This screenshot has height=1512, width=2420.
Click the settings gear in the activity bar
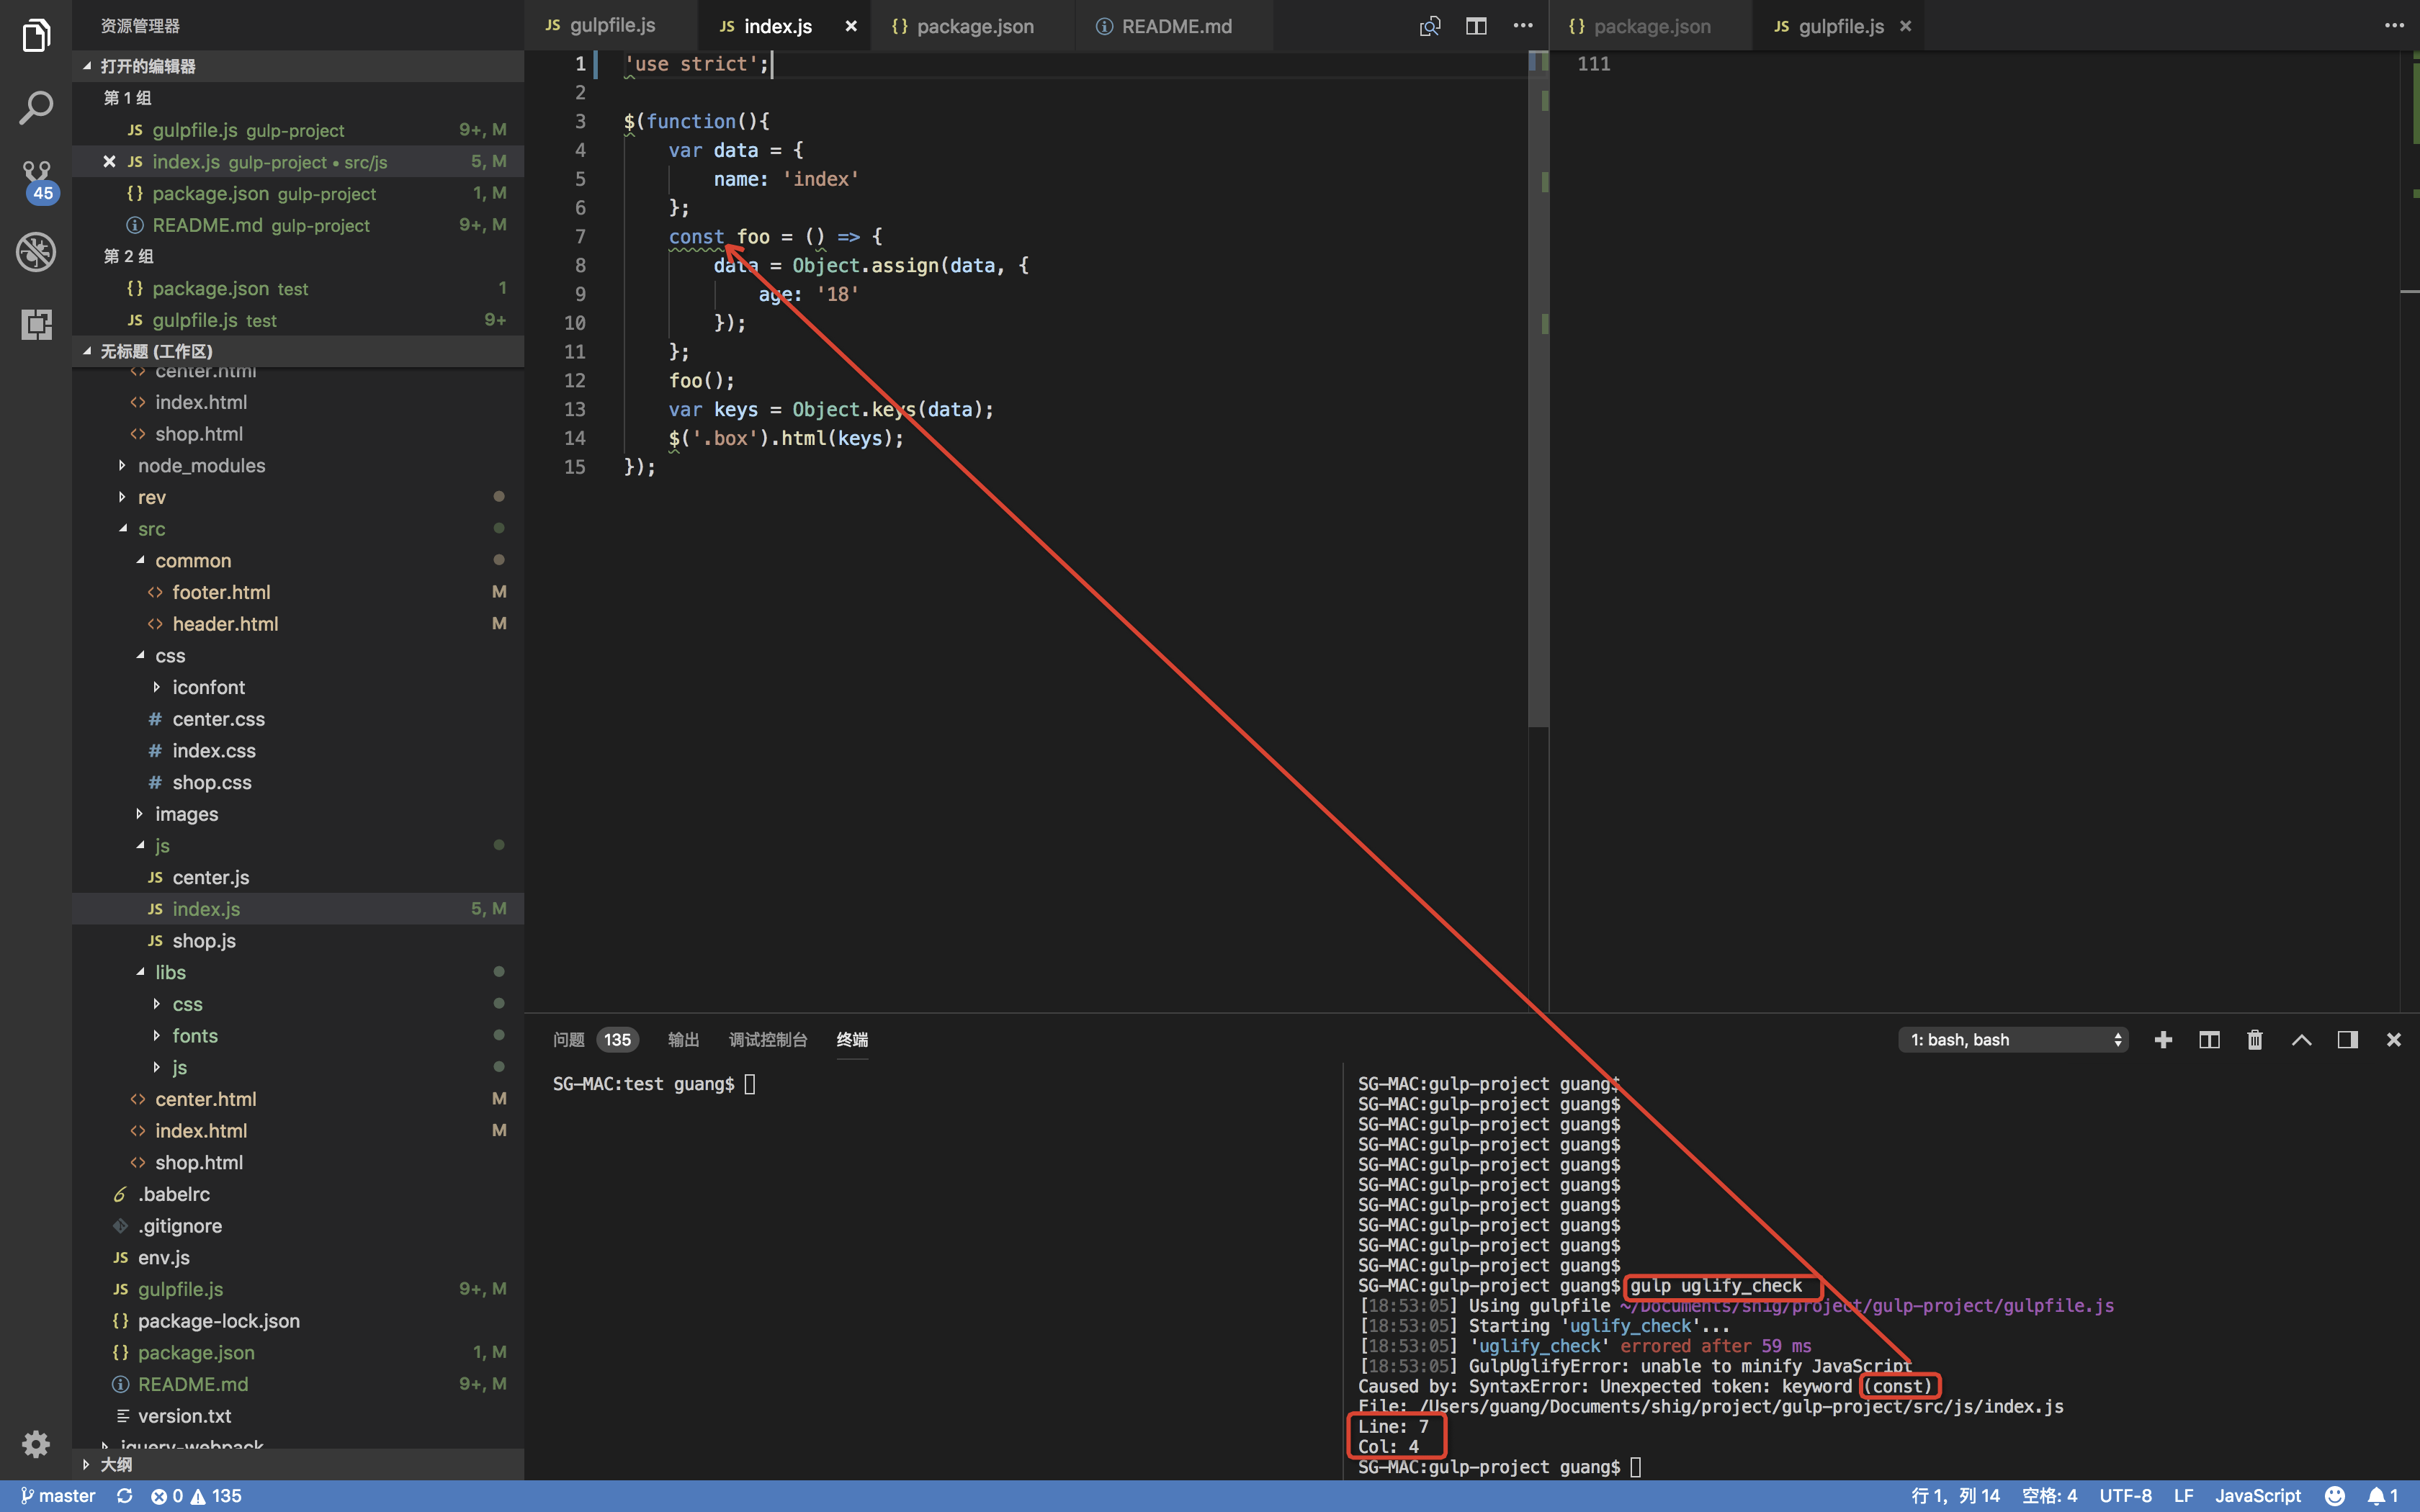[36, 1444]
